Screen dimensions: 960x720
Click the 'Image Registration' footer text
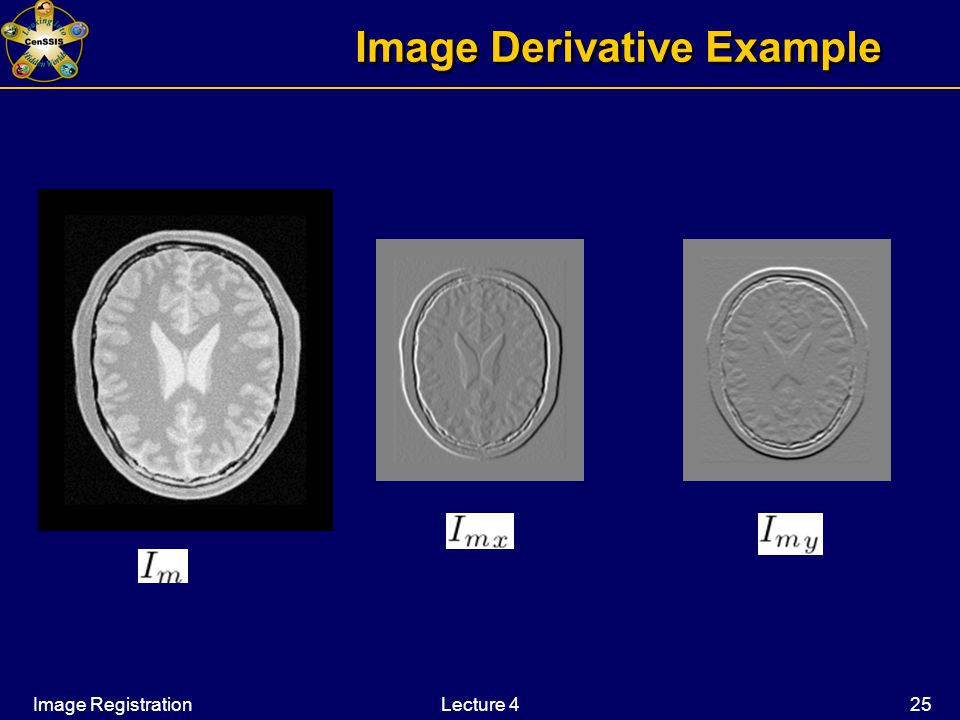pyautogui.click(x=113, y=704)
